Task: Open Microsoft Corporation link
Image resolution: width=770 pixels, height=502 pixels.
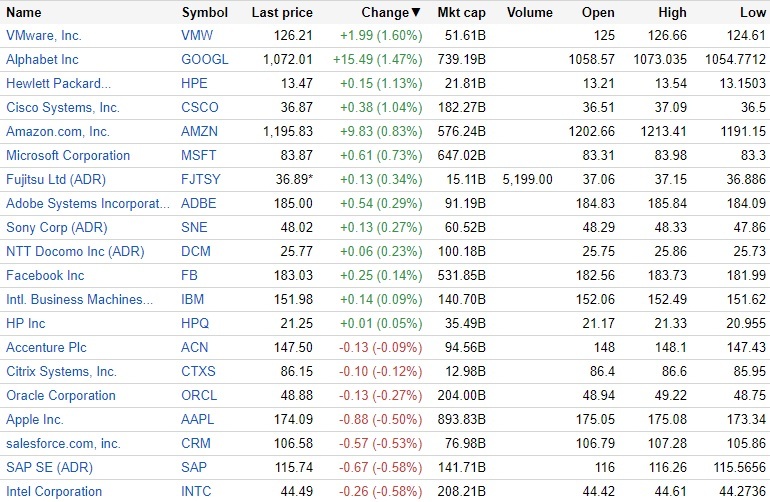Action: (x=68, y=155)
